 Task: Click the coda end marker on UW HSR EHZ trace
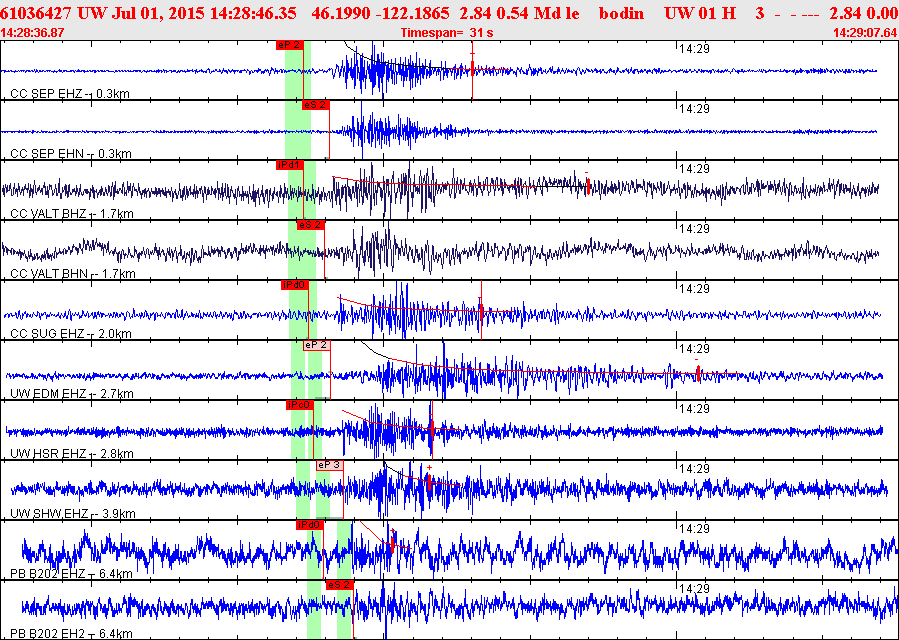pos(432,429)
